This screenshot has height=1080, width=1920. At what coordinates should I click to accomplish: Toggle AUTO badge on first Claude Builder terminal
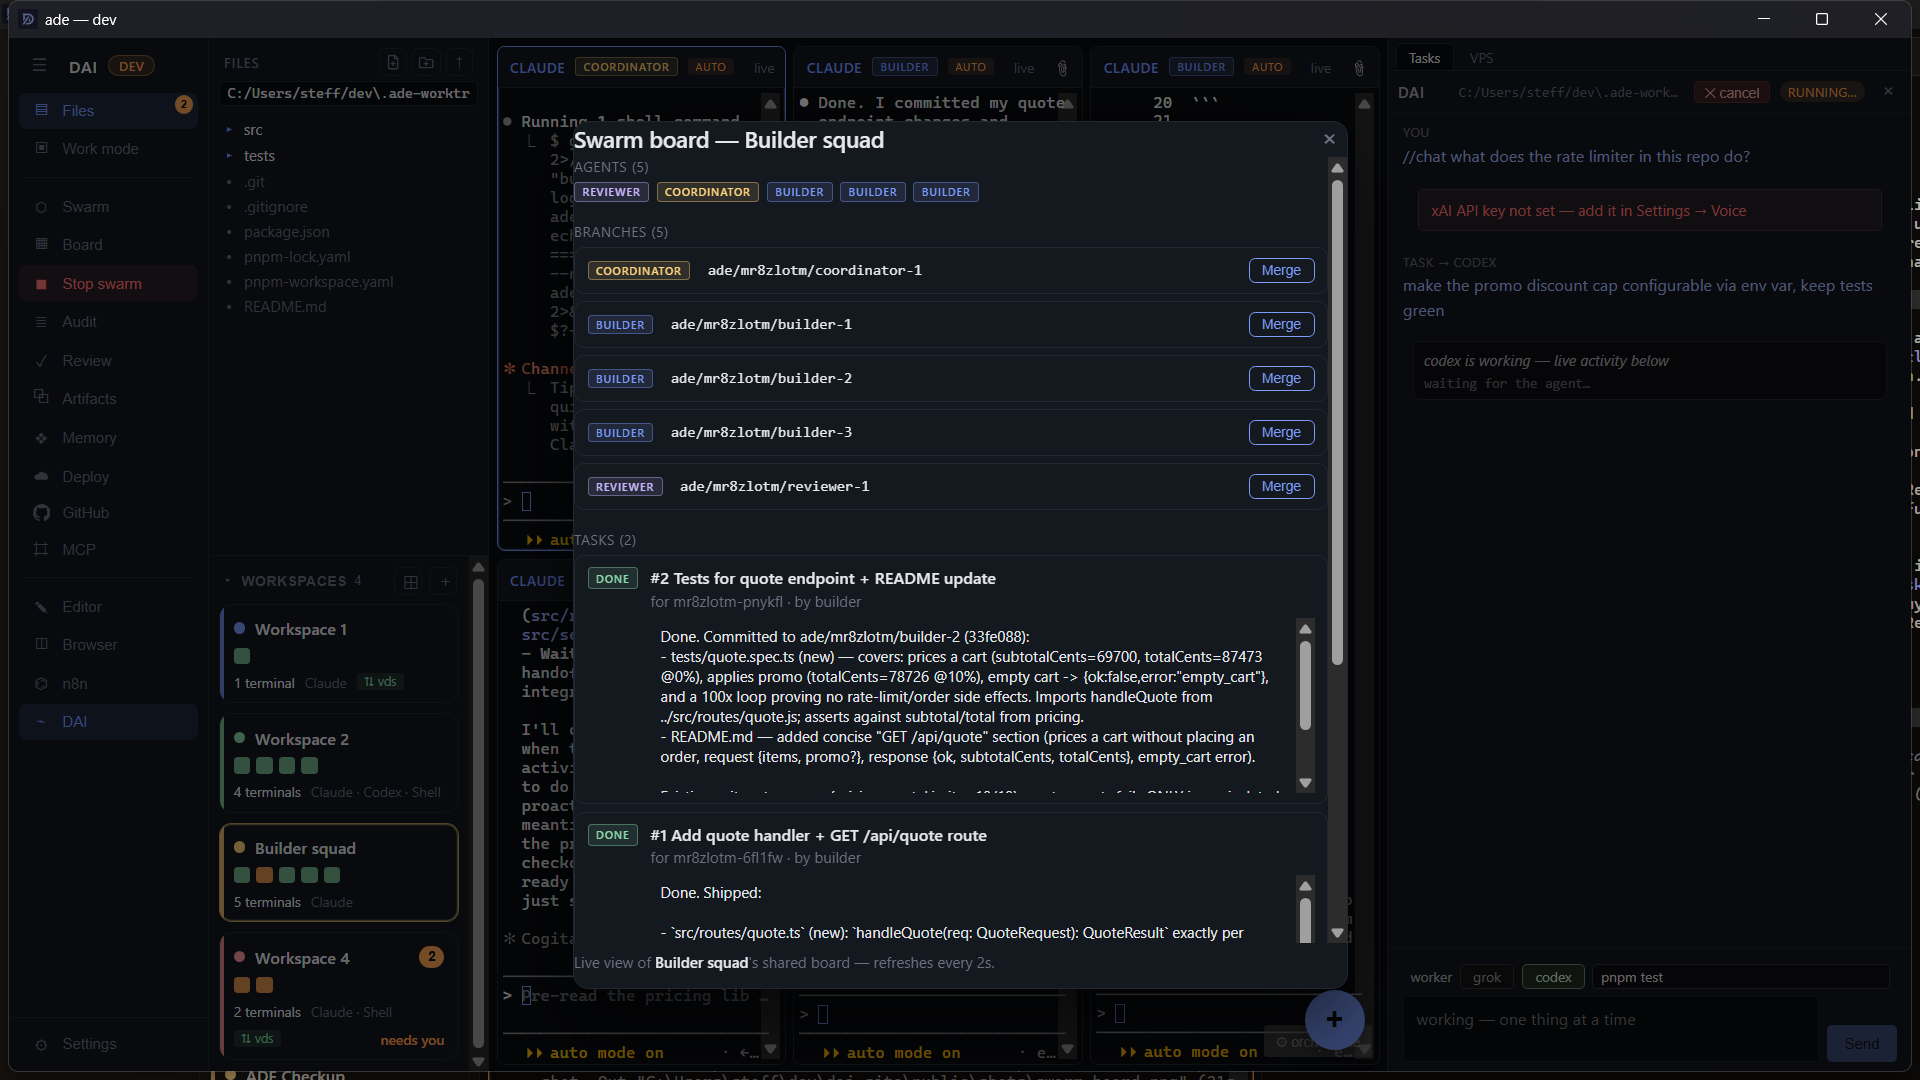click(970, 67)
